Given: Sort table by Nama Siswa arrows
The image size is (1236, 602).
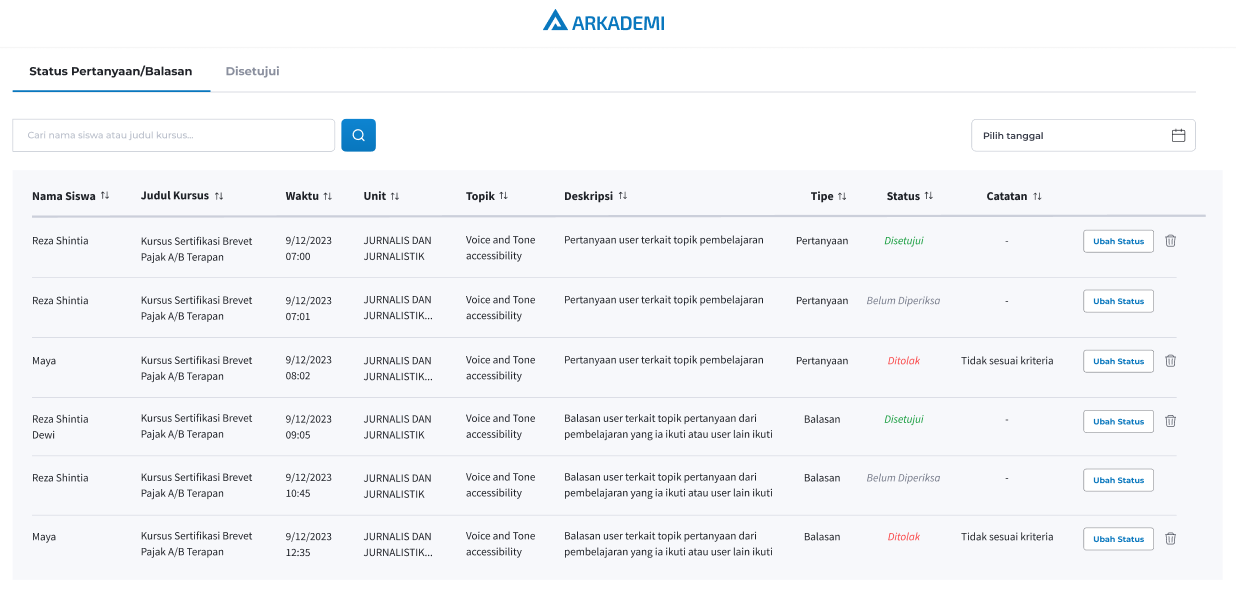Looking at the screenshot, I should click(x=105, y=196).
